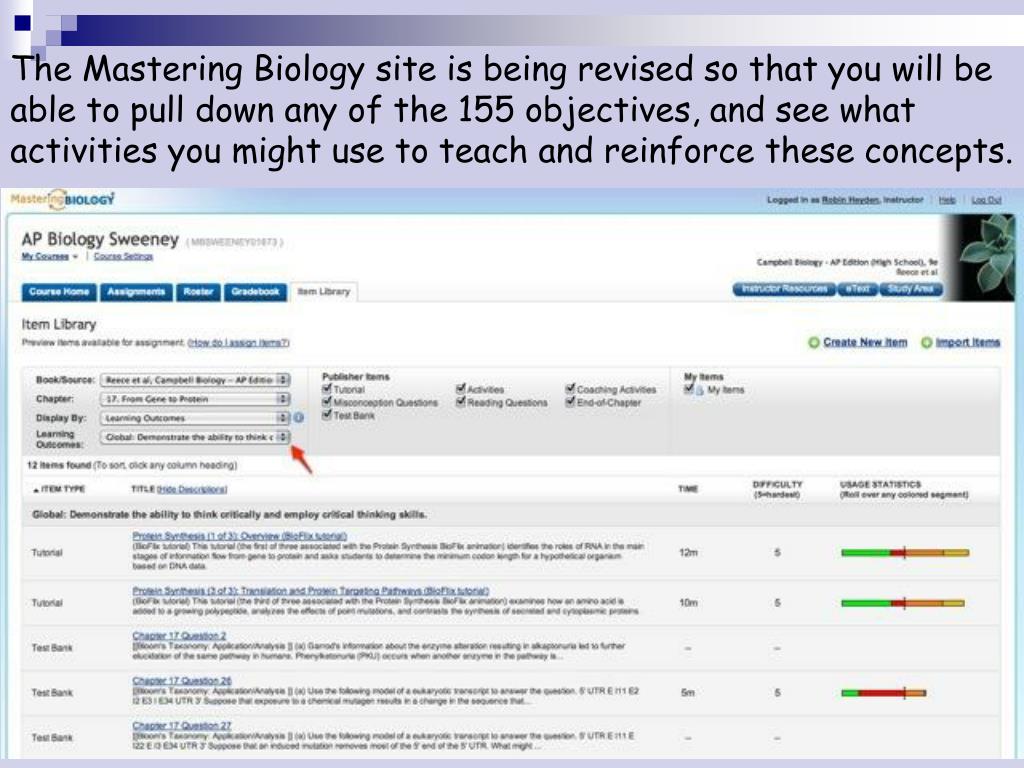Open Chapter 17 Question 2

click(179, 635)
